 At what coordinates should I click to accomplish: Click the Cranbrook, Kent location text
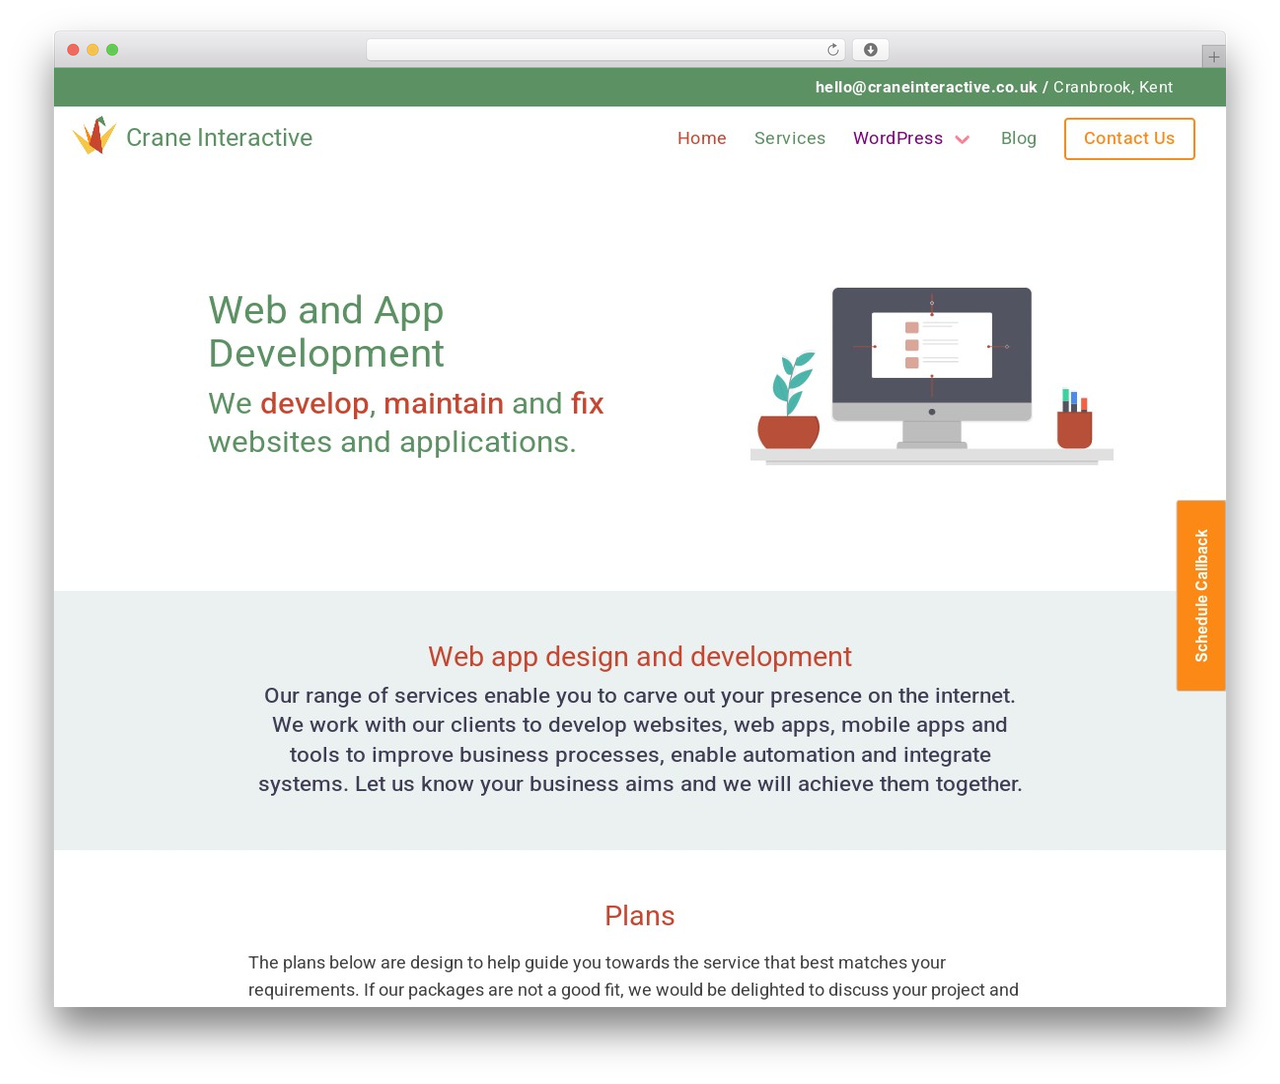click(1113, 87)
